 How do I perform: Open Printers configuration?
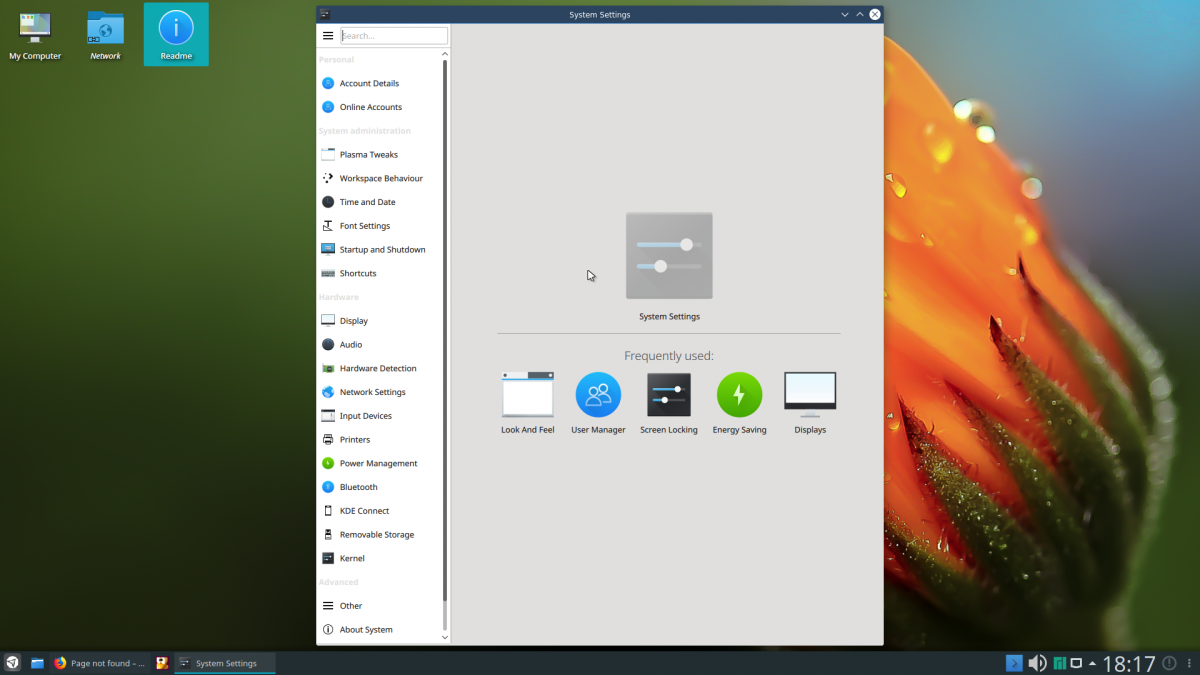pos(353,439)
